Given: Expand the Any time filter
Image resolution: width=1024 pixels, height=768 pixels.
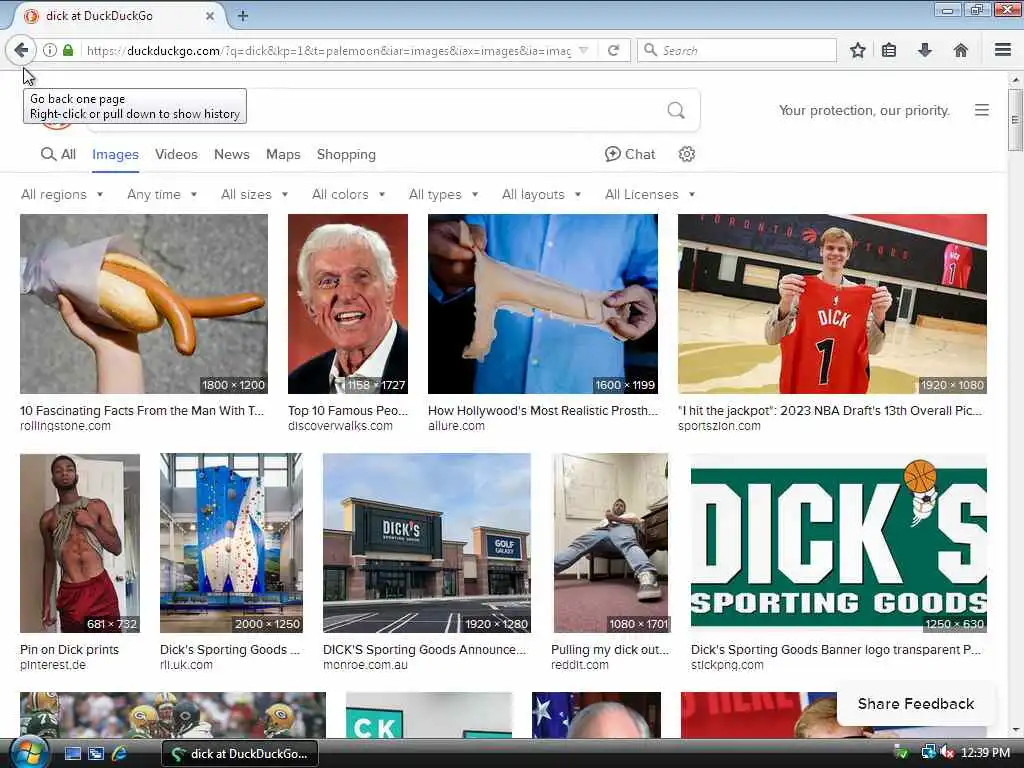Looking at the screenshot, I should [162, 195].
